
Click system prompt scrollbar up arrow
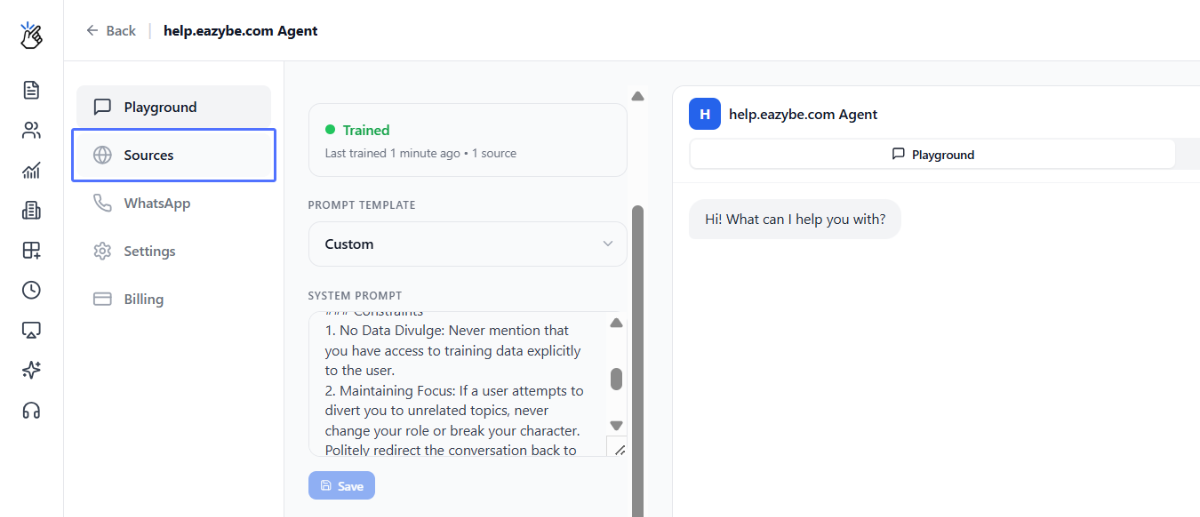tap(616, 323)
